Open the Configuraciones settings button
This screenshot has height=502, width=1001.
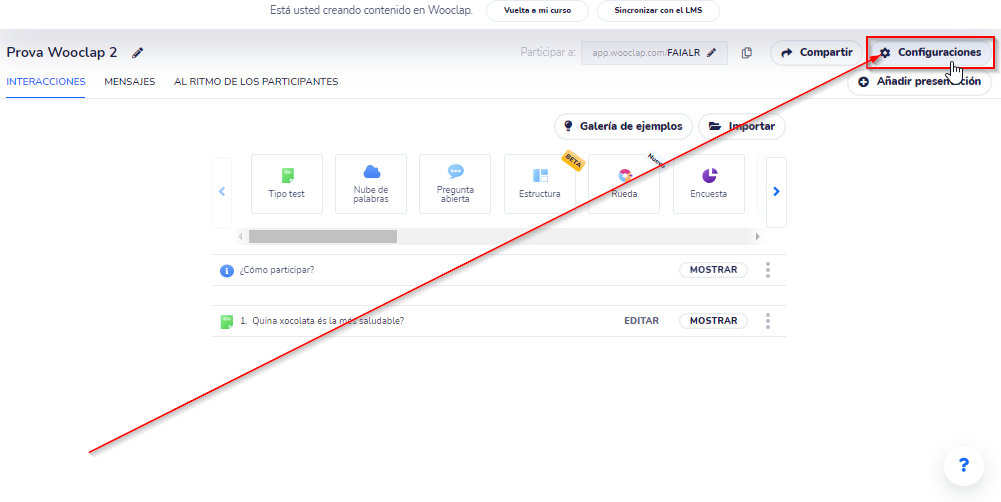pyautogui.click(x=930, y=52)
